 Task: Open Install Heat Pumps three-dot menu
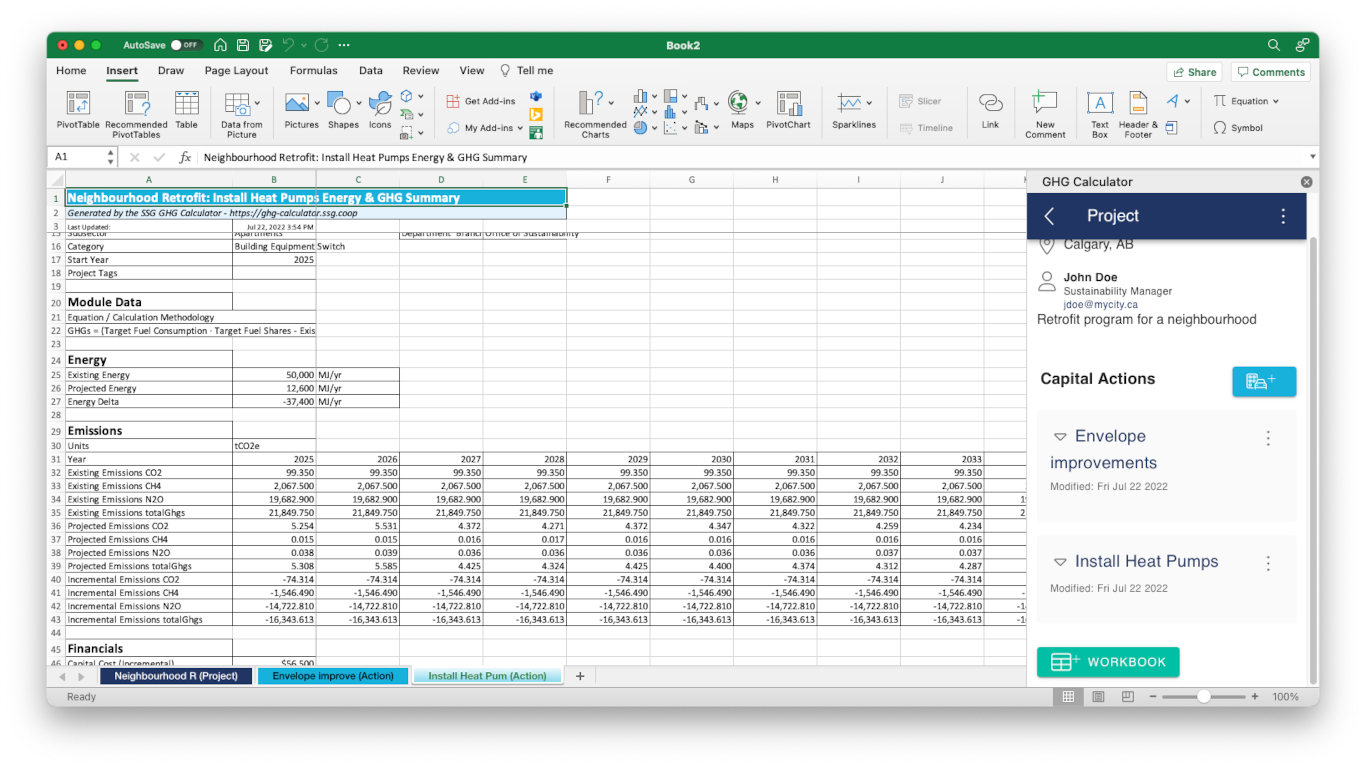click(1268, 563)
